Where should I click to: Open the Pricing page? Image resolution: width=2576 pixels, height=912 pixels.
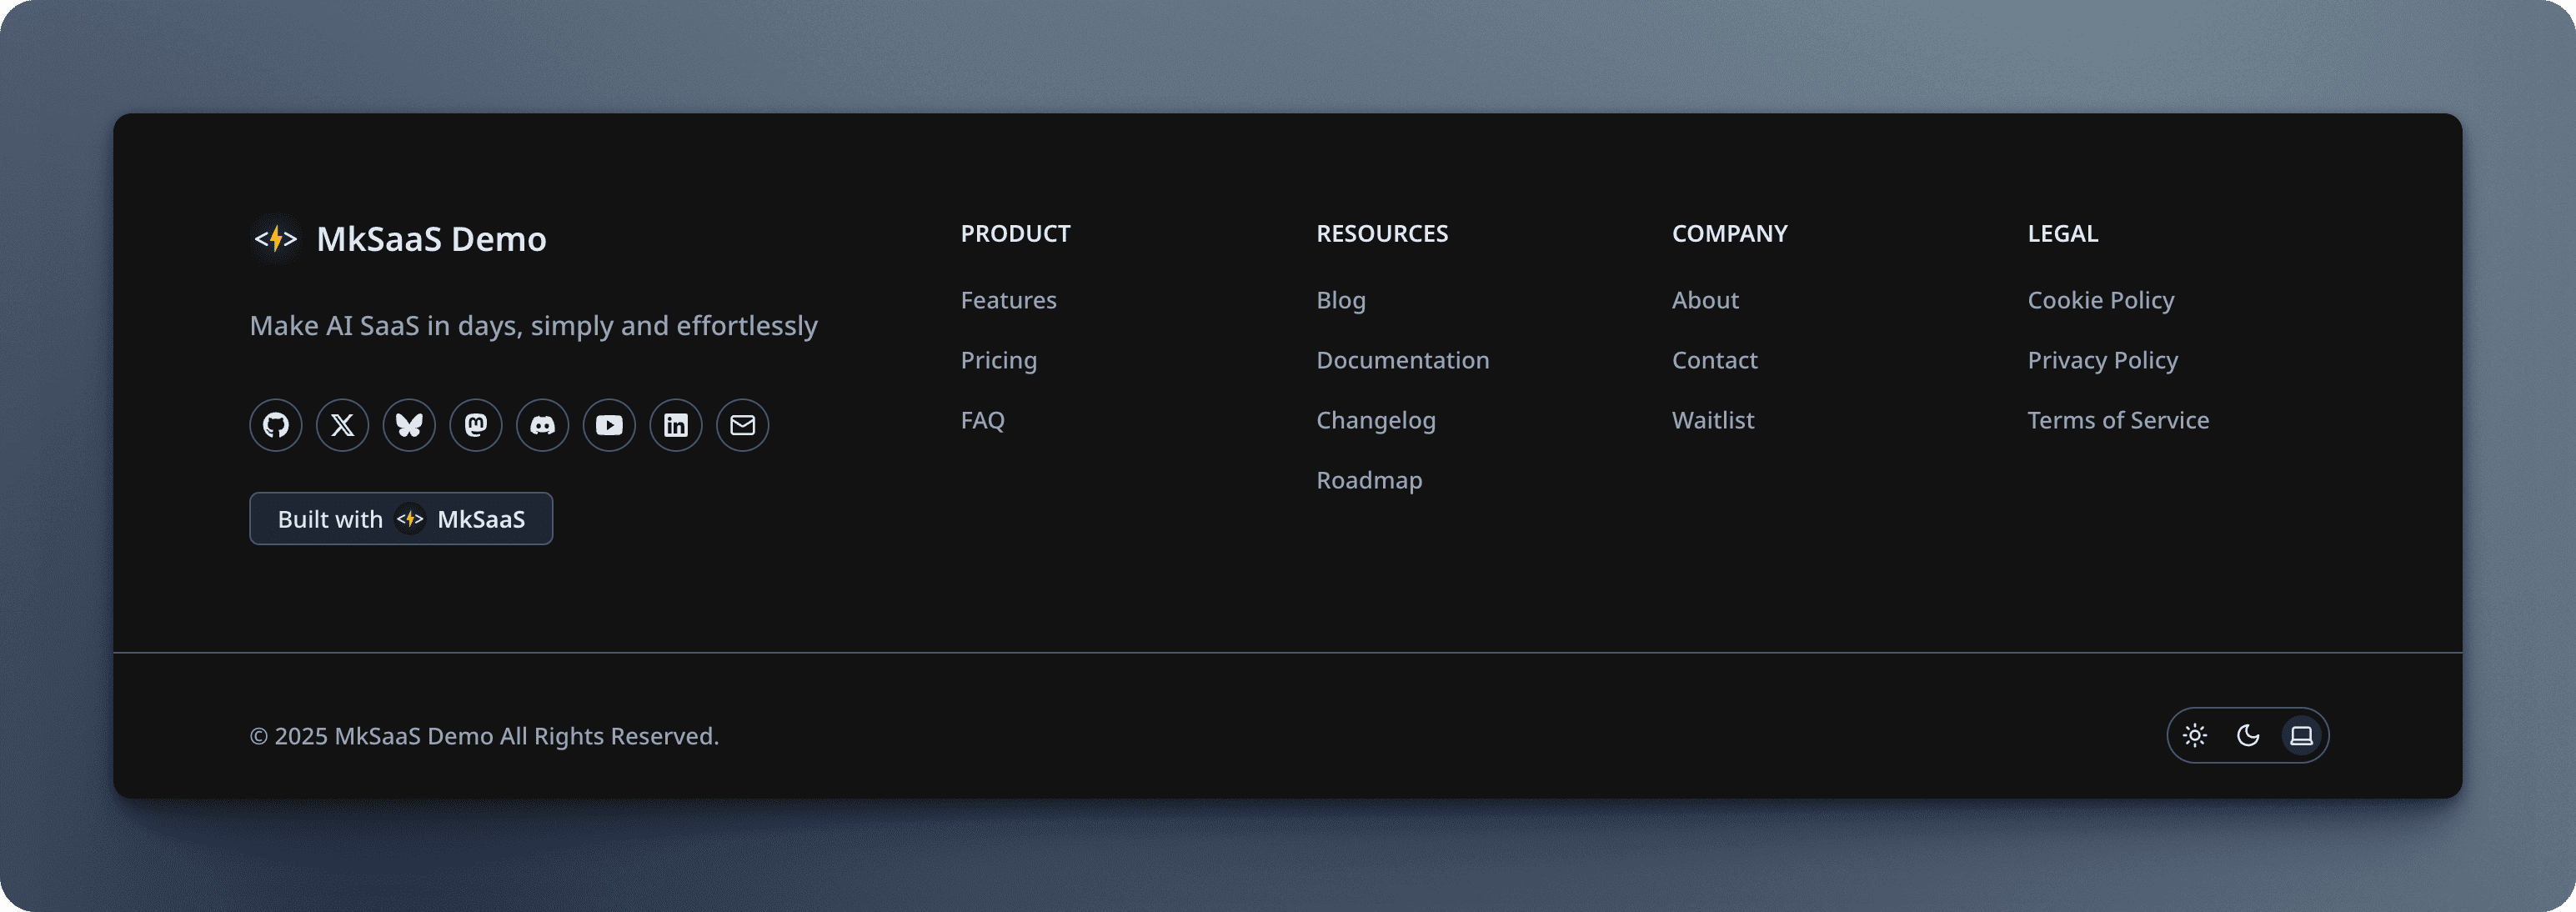click(999, 360)
